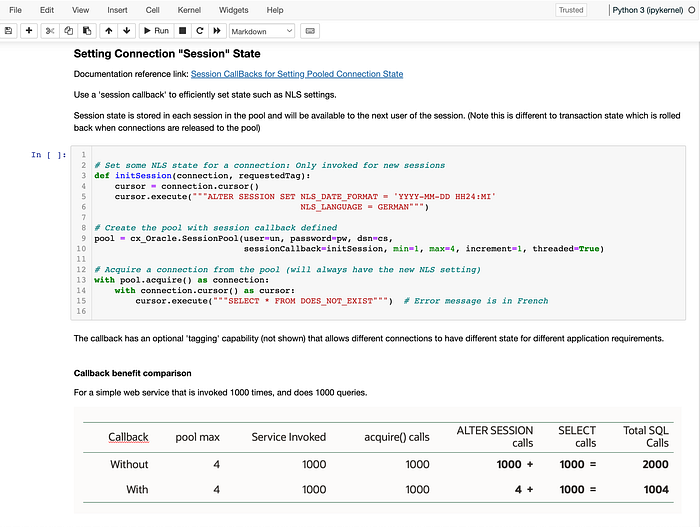
Task: Click the Python 3 kernel indicator
Action: click(x=647, y=10)
